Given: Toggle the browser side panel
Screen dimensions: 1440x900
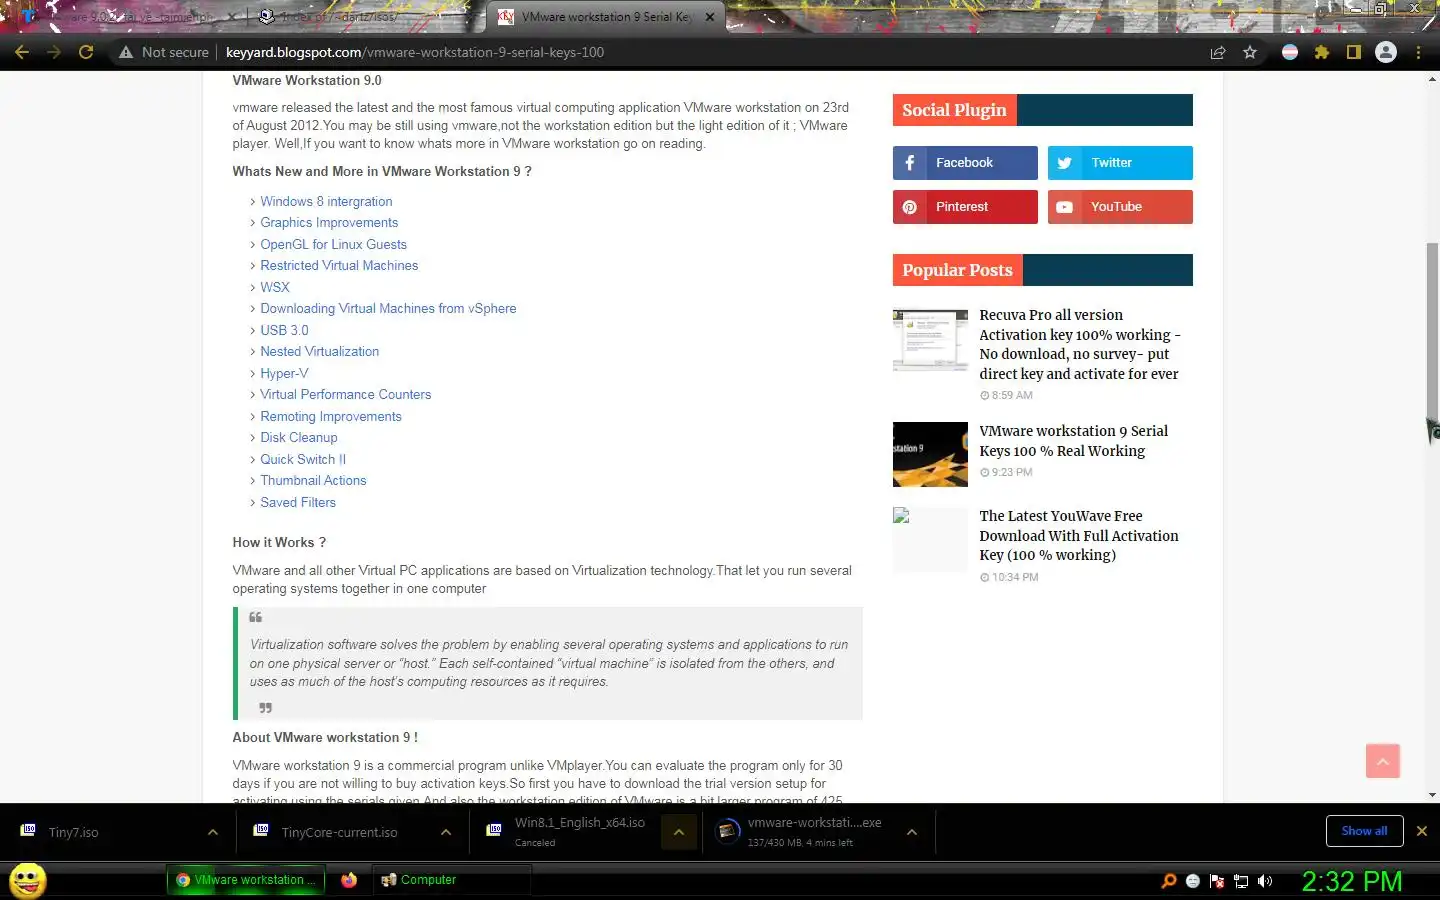Looking at the screenshot, I should tap(1354, 52).
